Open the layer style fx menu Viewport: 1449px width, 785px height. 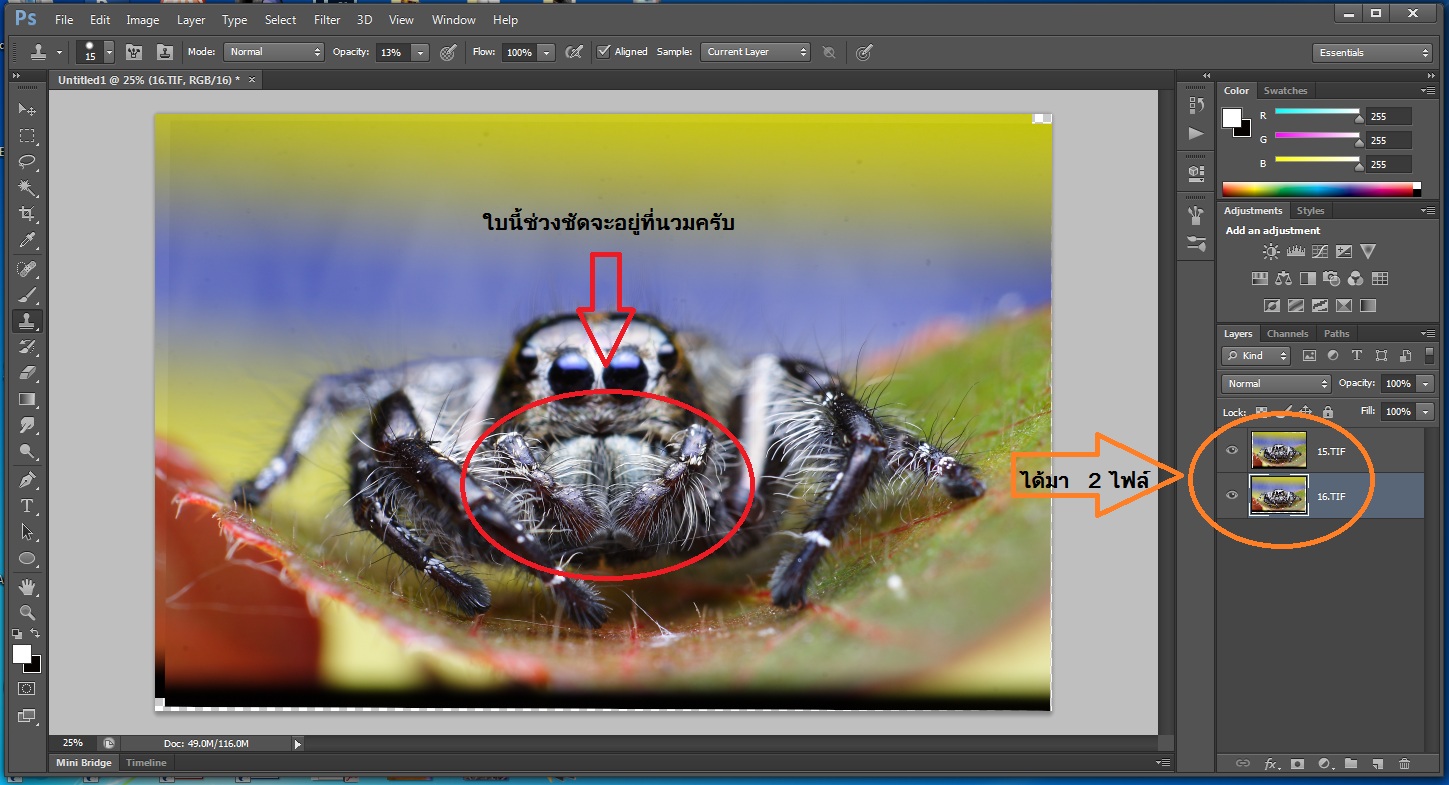click(x=1271, y=763)
